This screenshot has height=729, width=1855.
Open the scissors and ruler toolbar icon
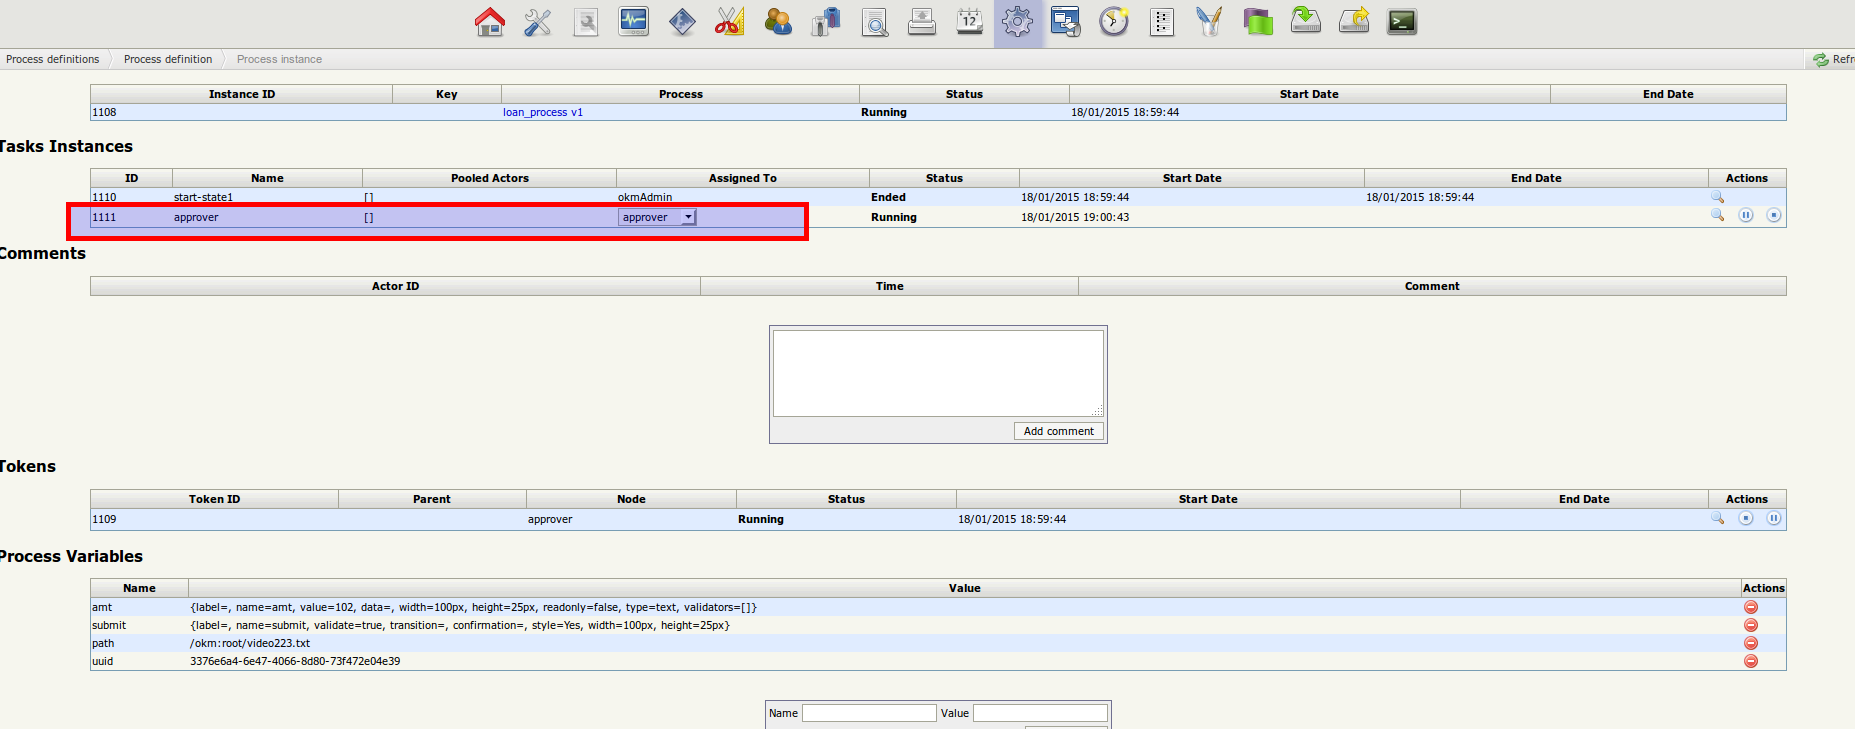pos(729,22)
